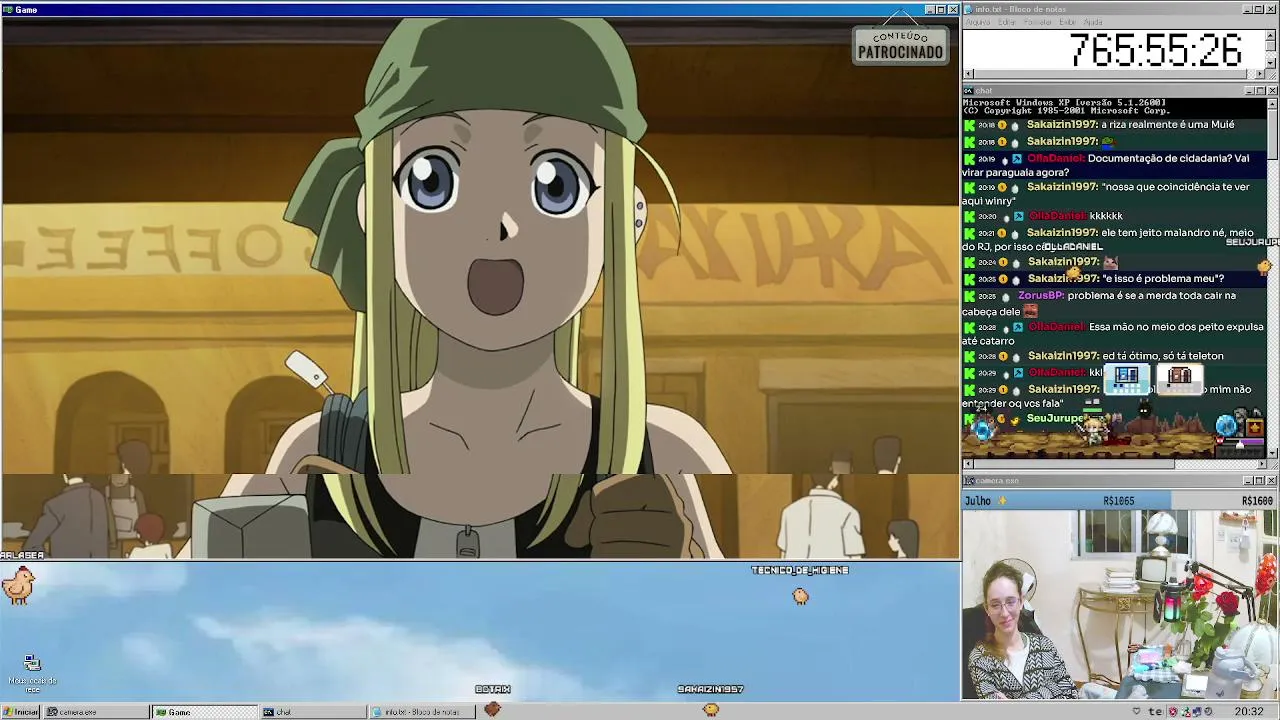Switch to camera.exe in the taskbar
1280x720 pixels.
[97, 712]
